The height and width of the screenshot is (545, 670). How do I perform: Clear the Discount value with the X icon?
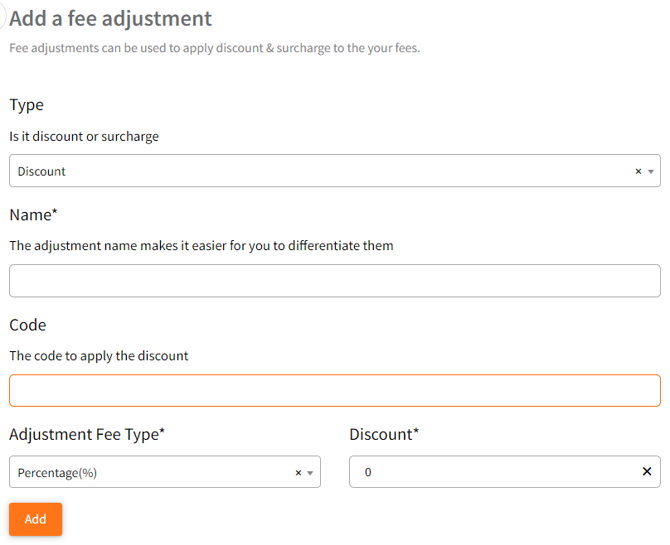pos(646,472)
